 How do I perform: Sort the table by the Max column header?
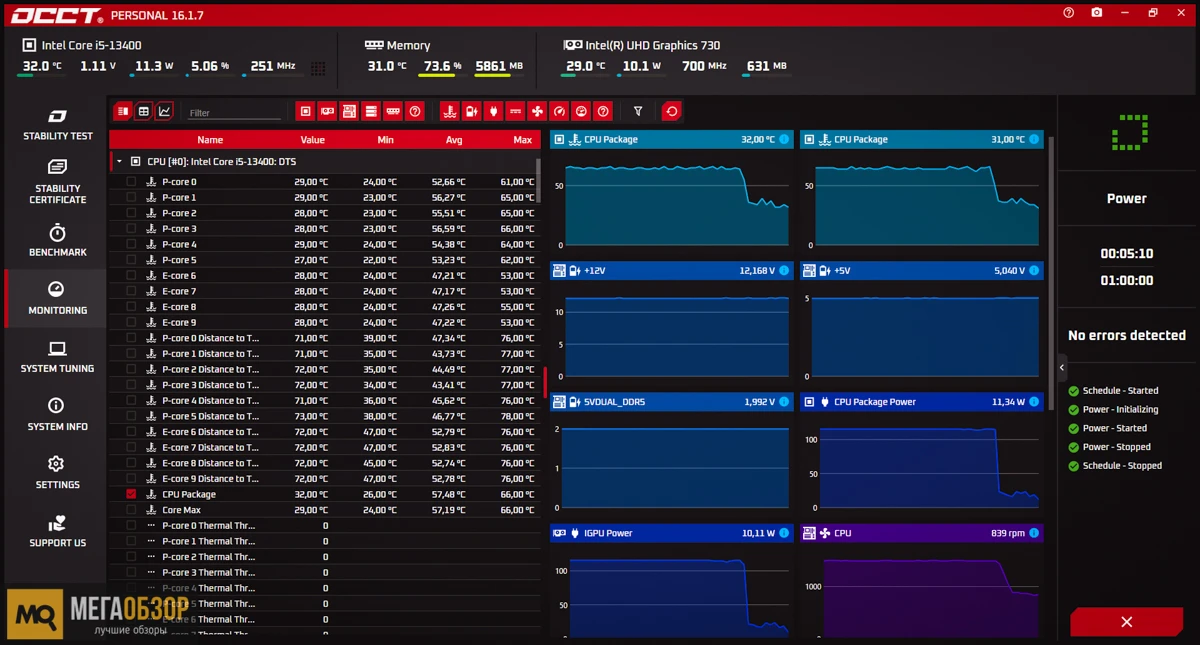(522, 140)
